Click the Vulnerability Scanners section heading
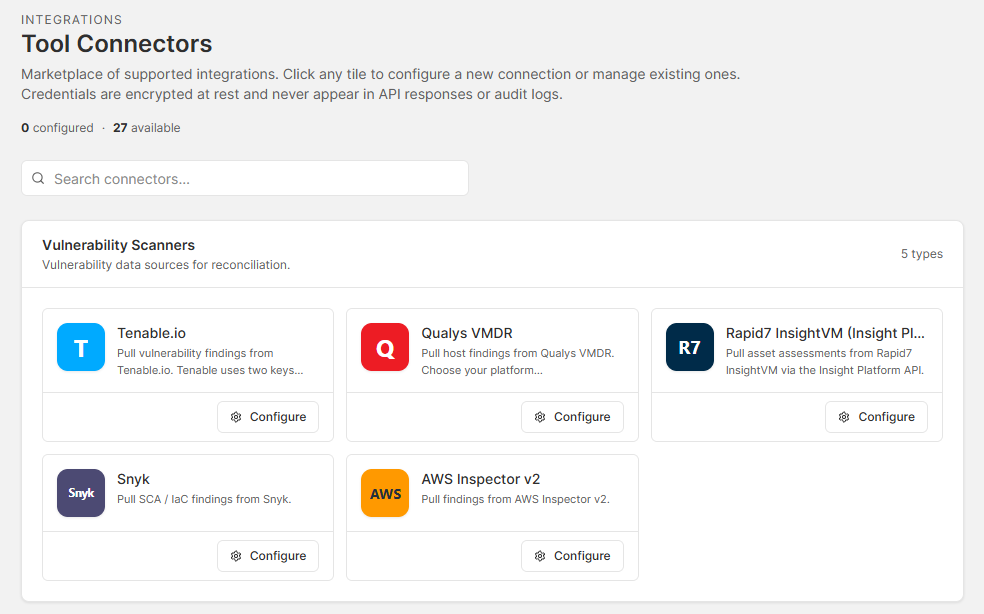The width and height of the screenshot is (984, 614). [119, 245]
